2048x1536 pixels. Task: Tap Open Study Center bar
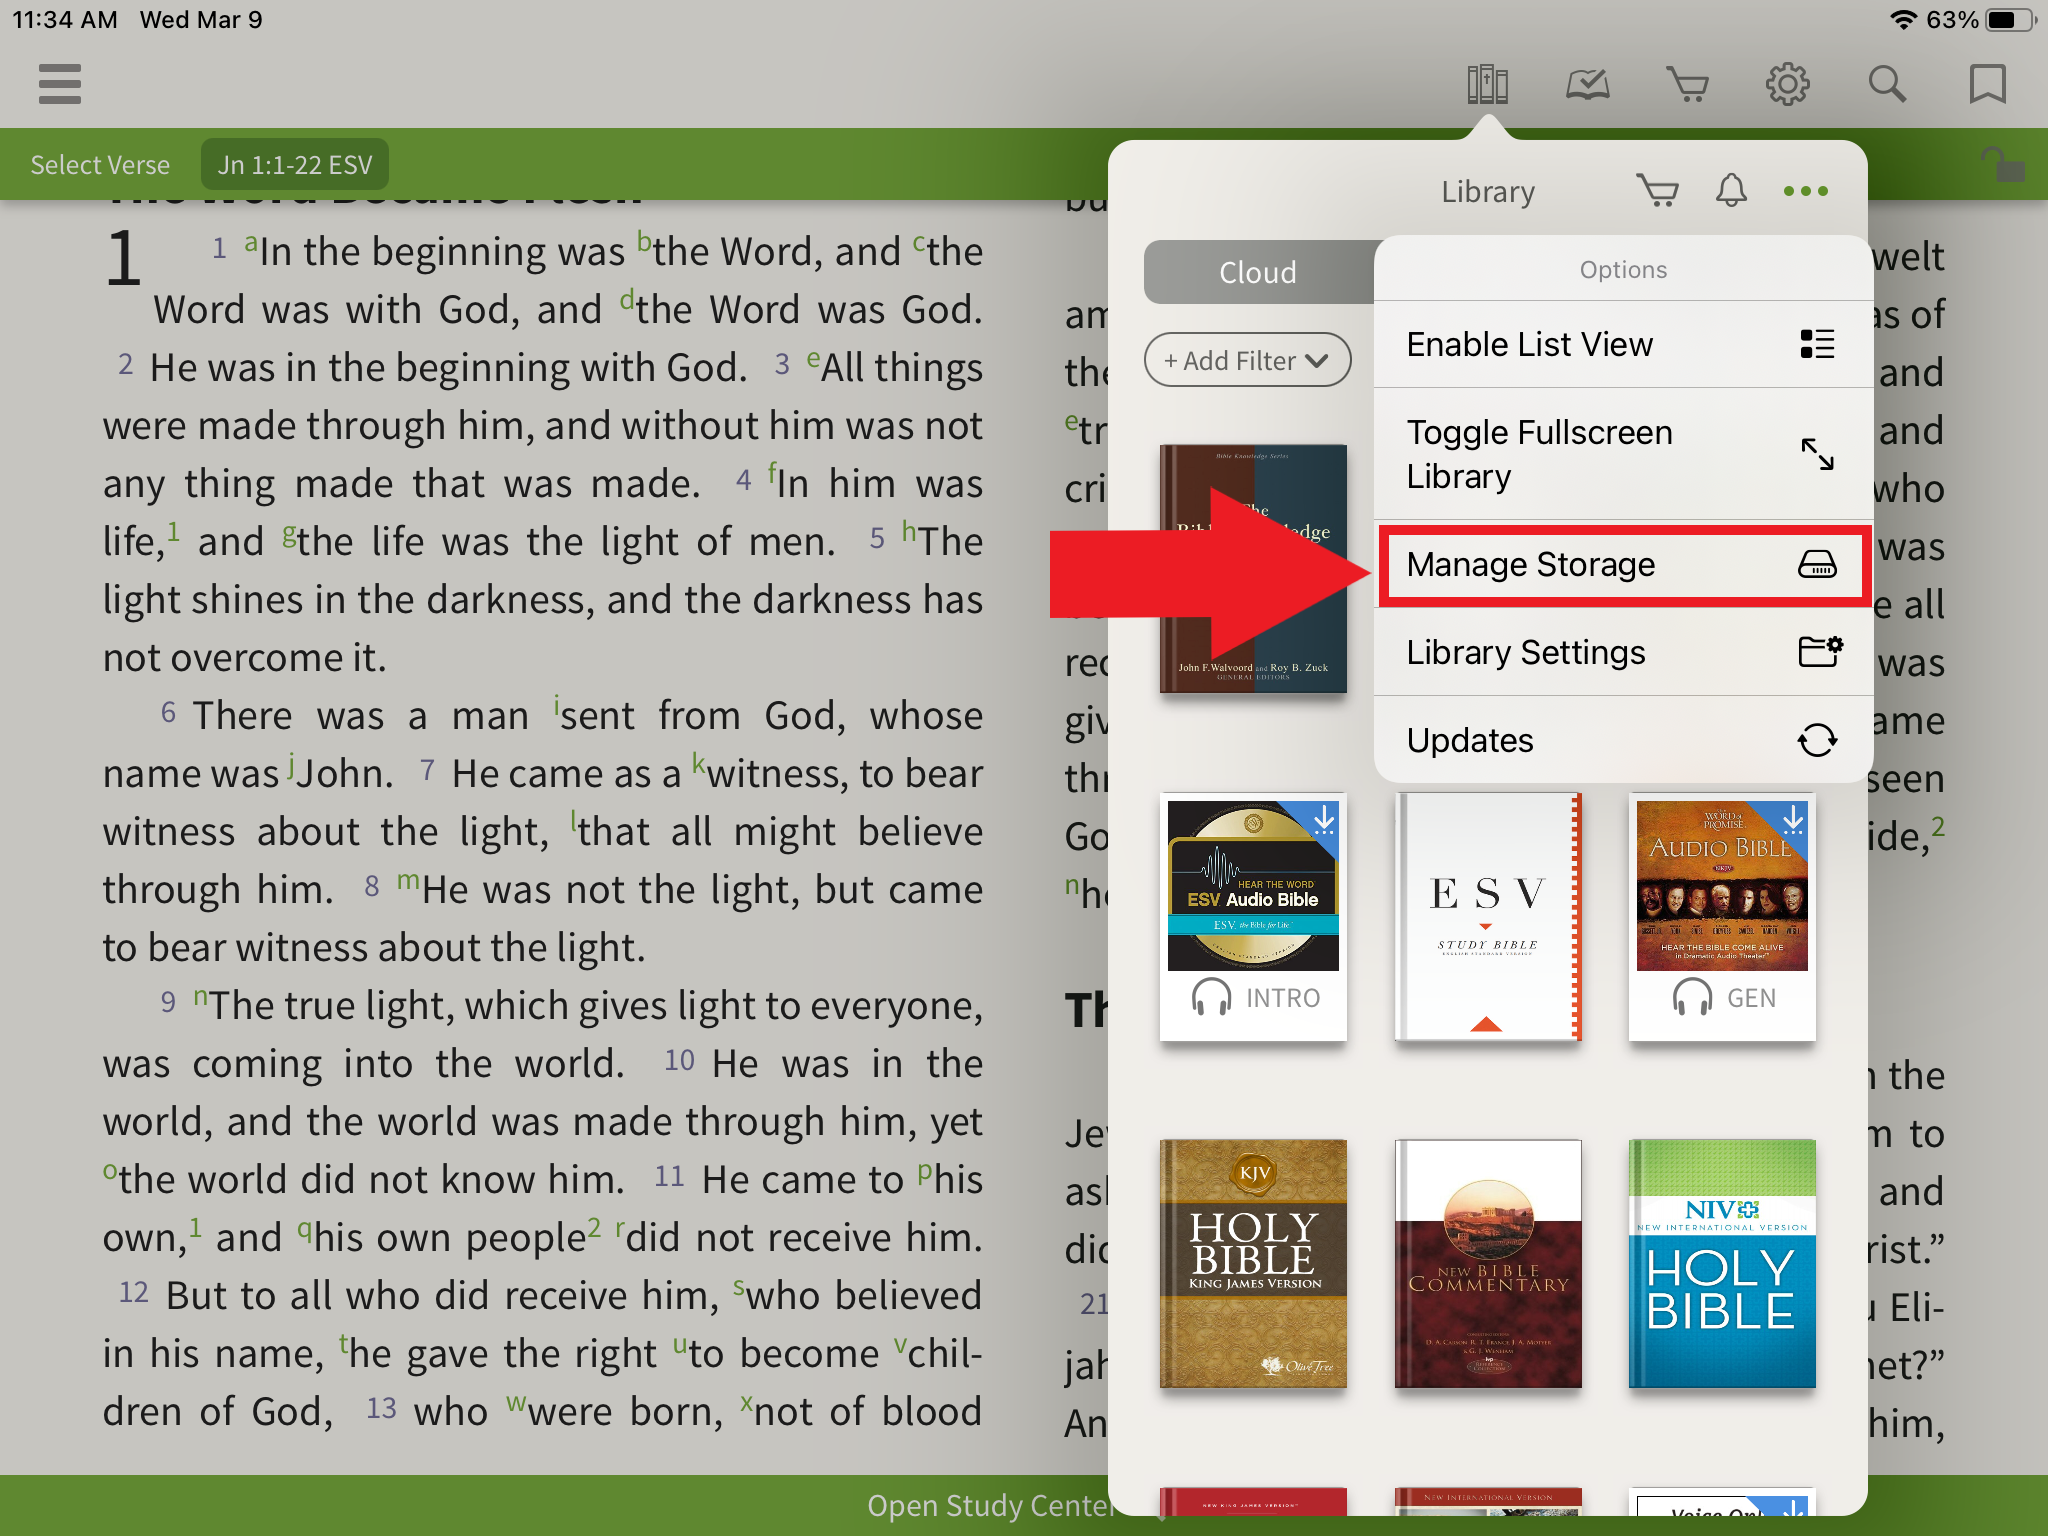click(990, 1506)
